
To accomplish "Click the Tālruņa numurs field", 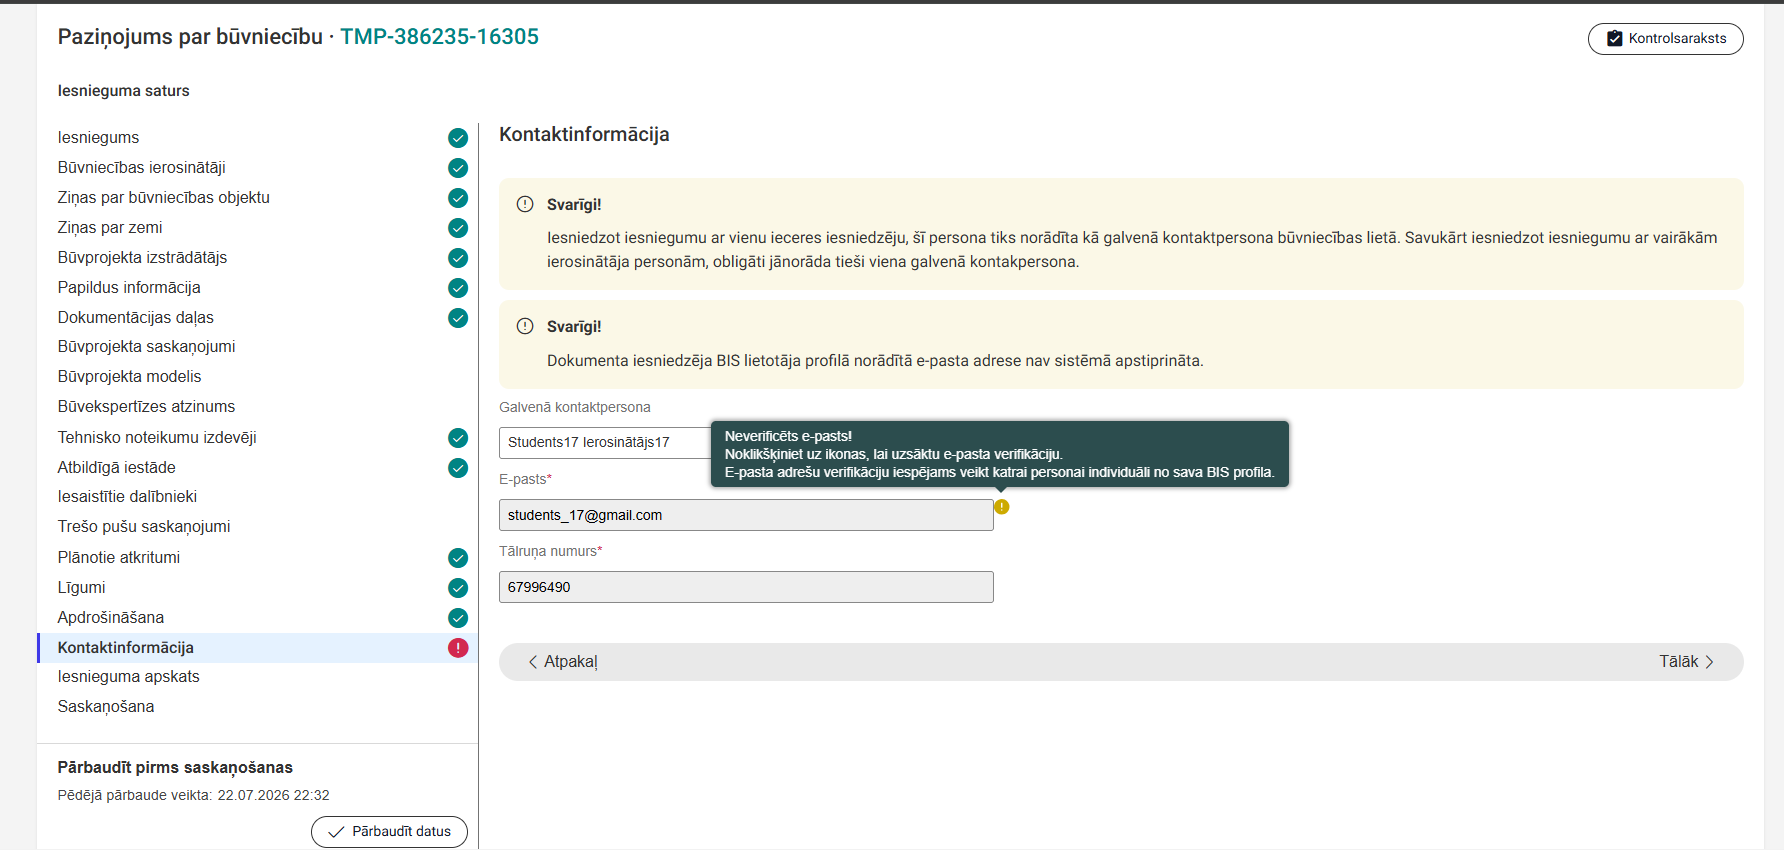I will point(746,587).
